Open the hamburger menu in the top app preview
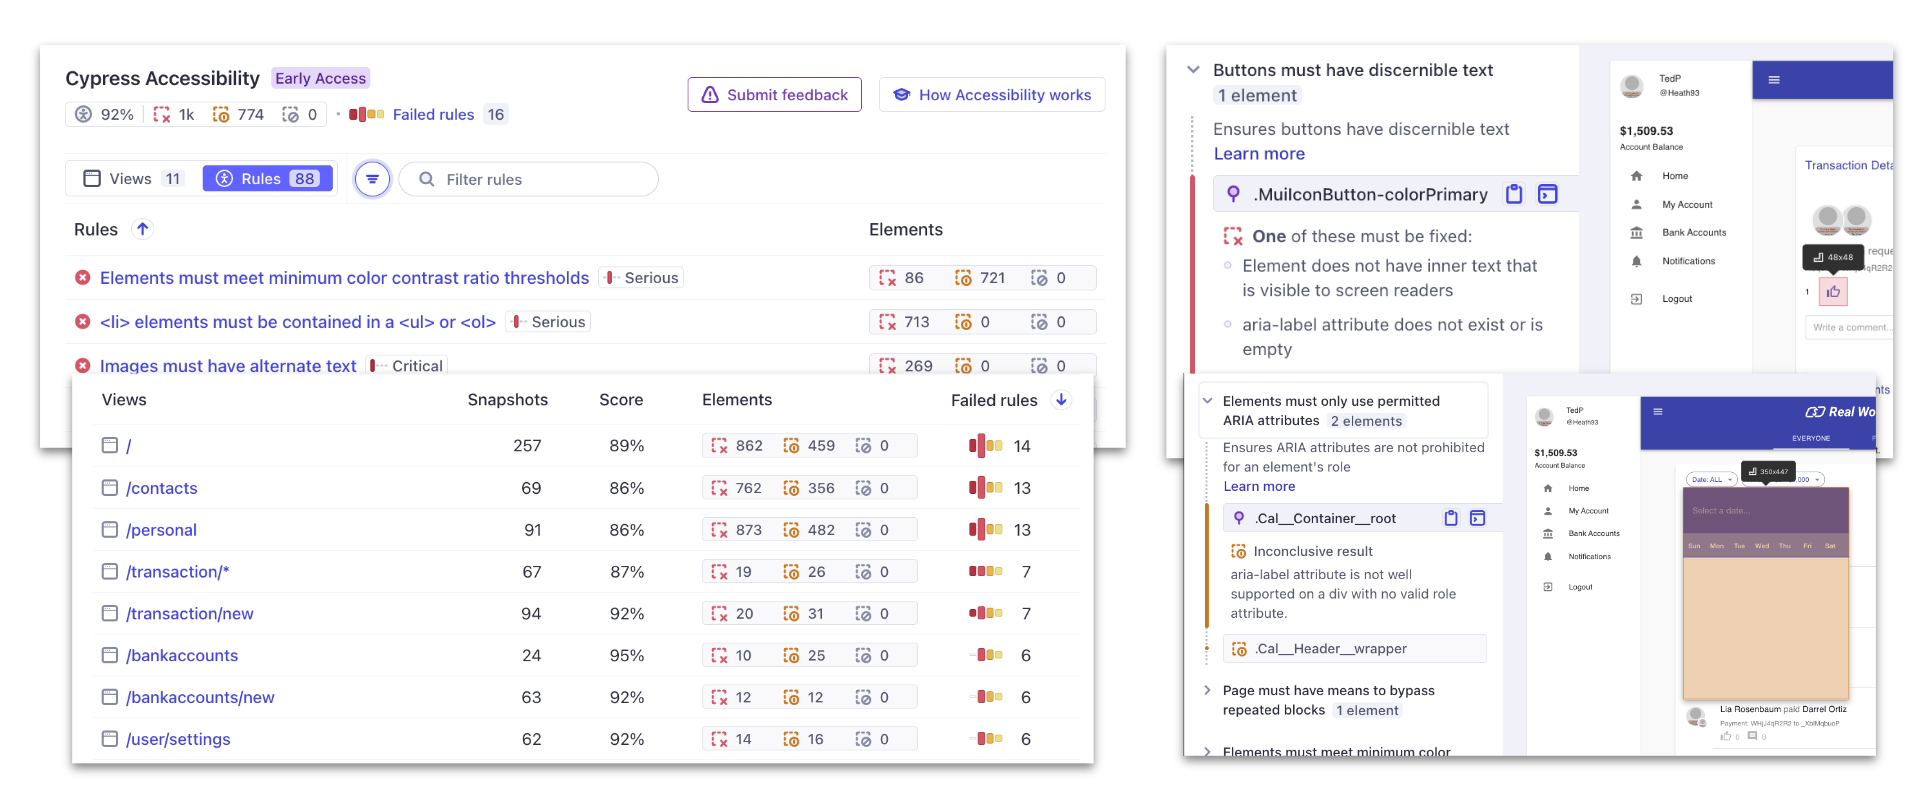The width and height of the screenshot is (1926, 801). [x=1774, y=80]
